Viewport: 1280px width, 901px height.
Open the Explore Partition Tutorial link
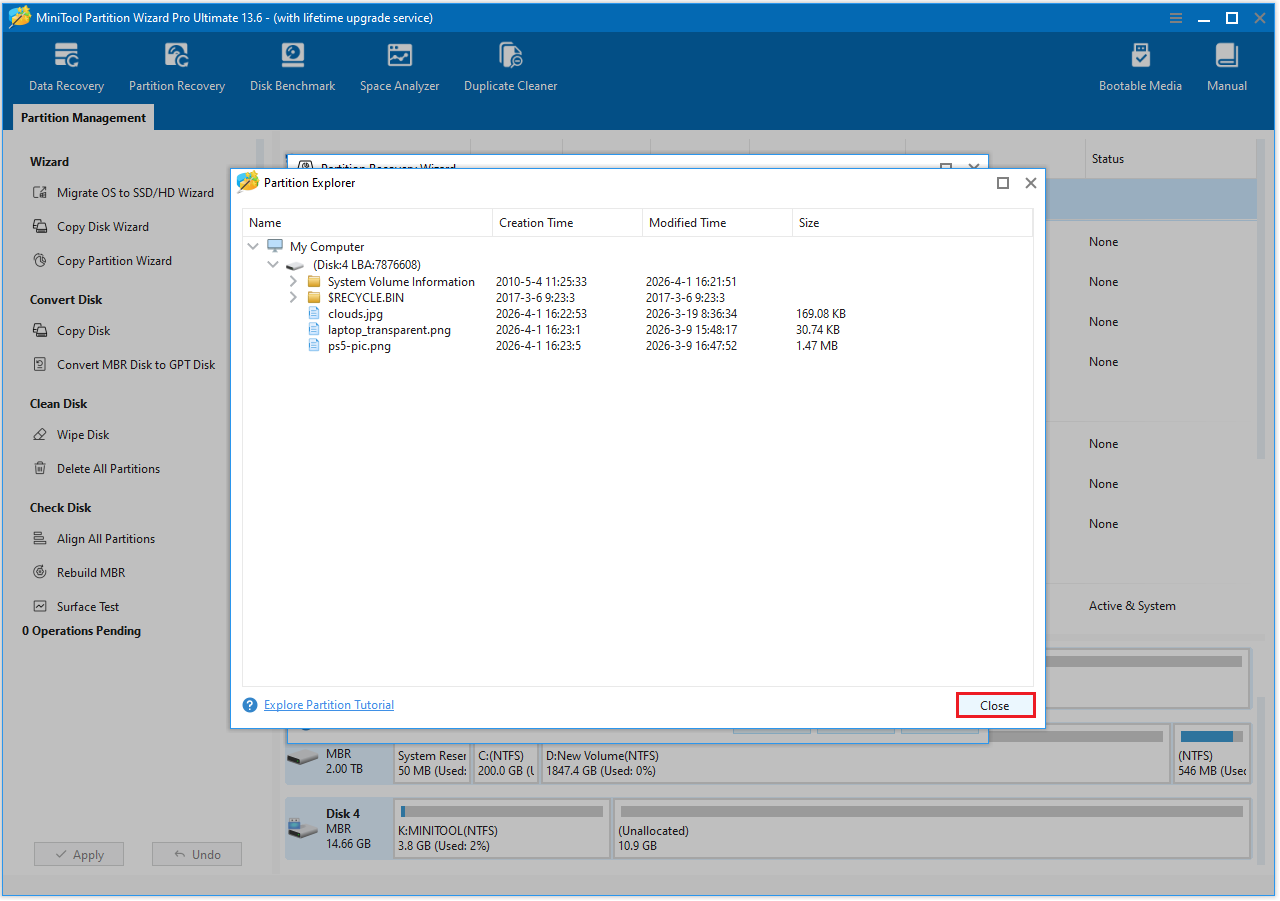click(328, 704)
